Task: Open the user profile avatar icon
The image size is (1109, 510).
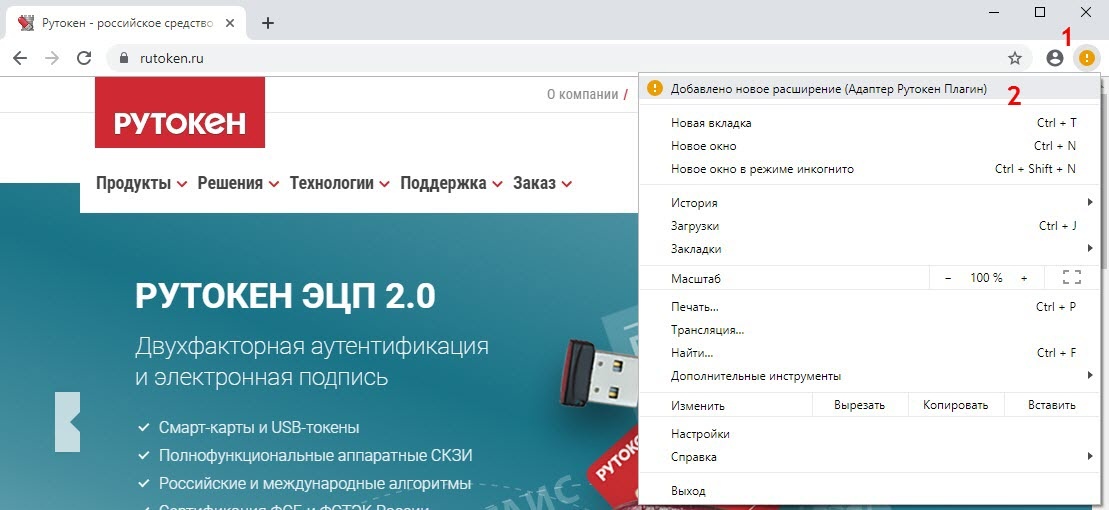Action: coord(1055,58)
